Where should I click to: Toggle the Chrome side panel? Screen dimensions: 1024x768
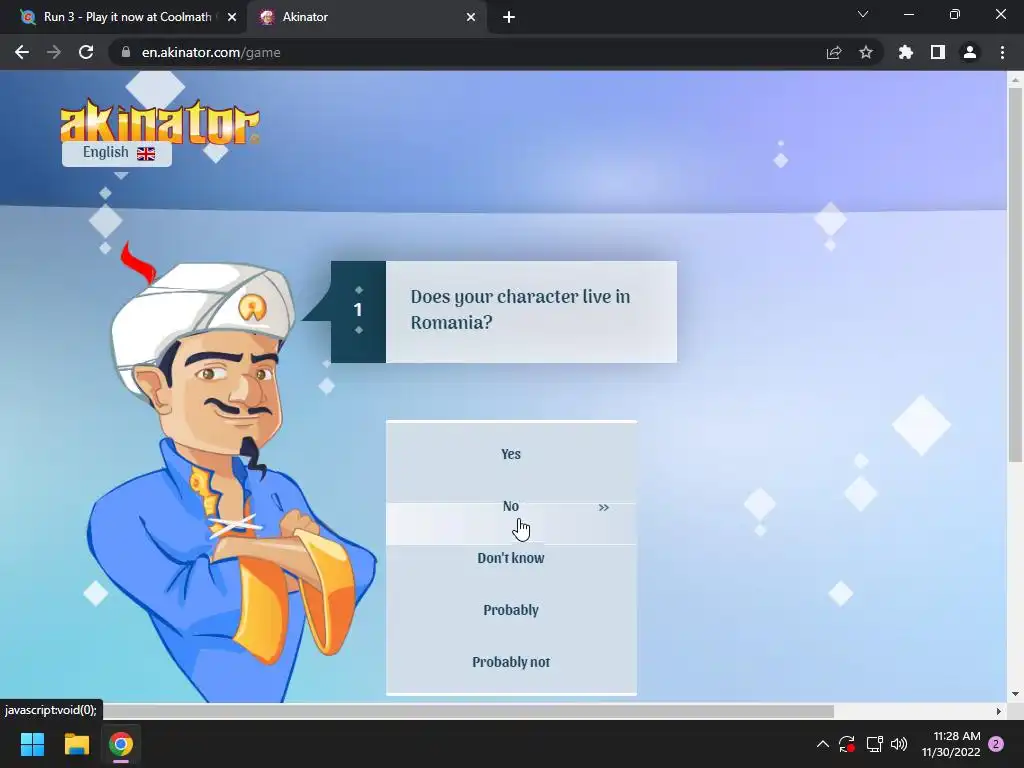click(938, 52)
